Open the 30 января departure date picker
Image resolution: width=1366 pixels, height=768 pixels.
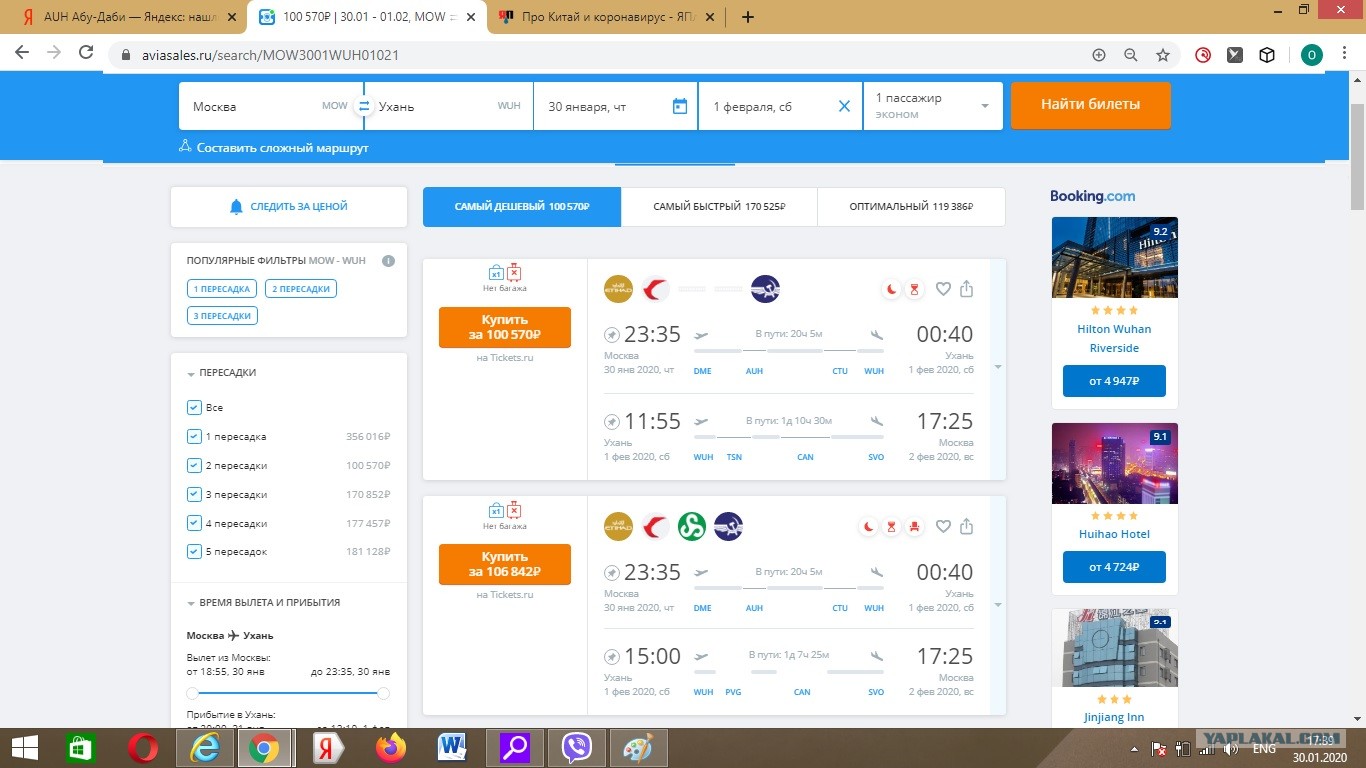(616, 106)
